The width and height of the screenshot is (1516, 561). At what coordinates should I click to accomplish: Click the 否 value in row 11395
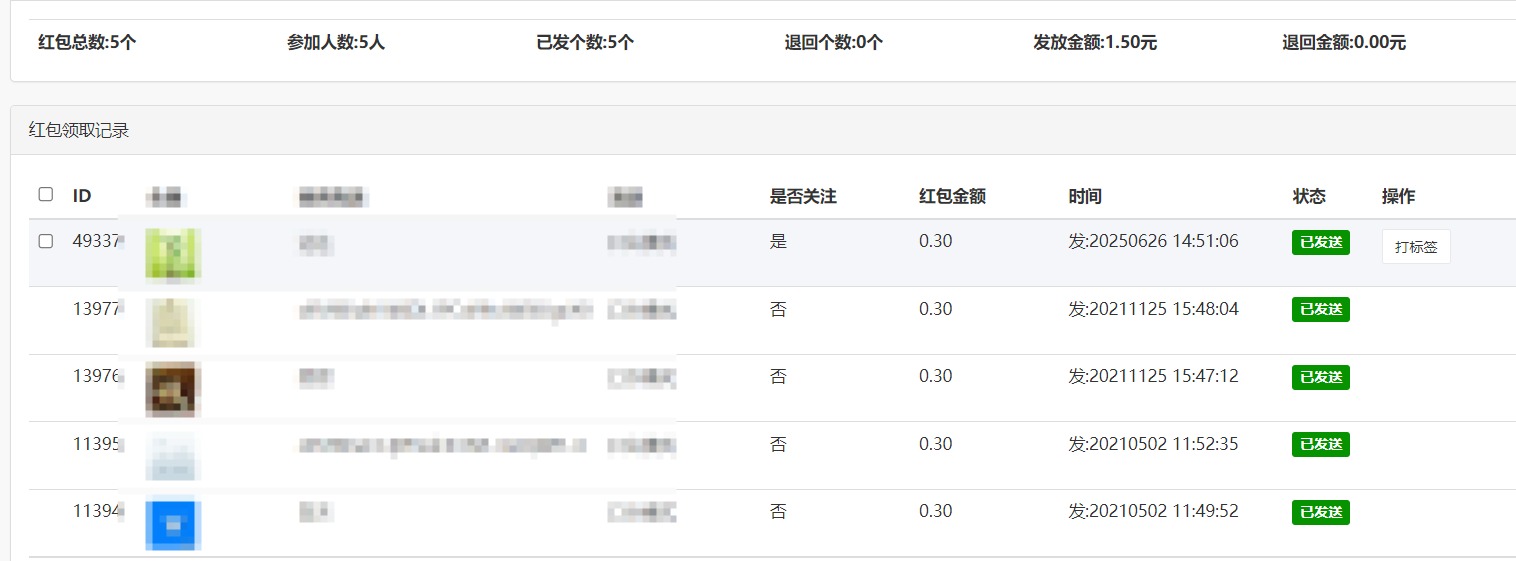(778, 444)
